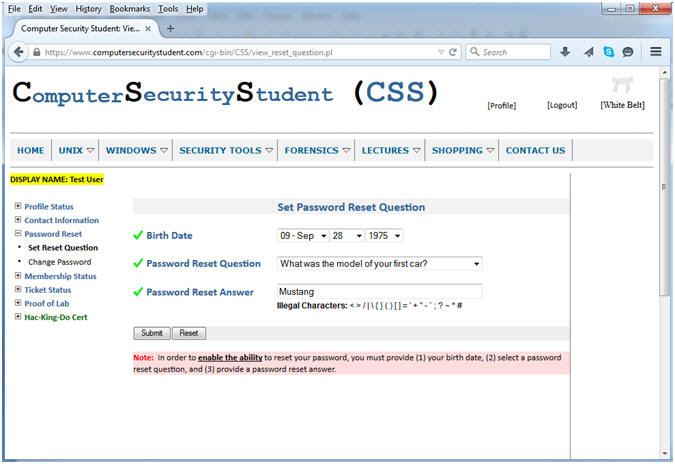
Task: Open the Help menu
Action: 195,9
